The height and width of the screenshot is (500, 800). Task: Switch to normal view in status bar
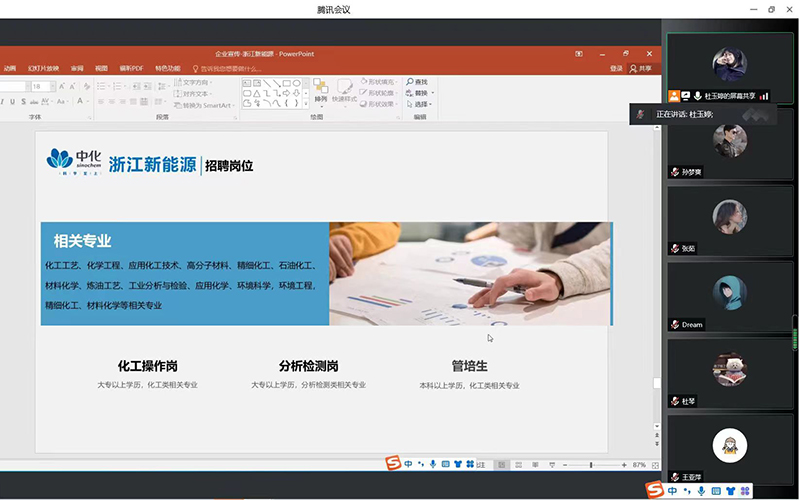[x=502, y=465]
